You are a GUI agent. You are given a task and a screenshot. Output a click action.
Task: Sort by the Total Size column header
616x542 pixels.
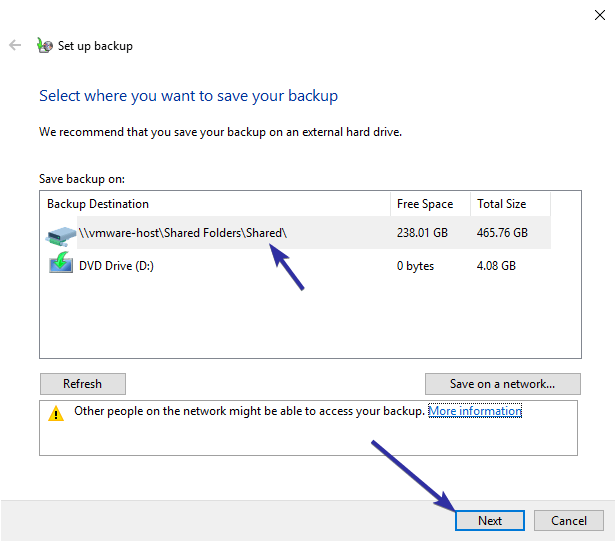(501, 204)
